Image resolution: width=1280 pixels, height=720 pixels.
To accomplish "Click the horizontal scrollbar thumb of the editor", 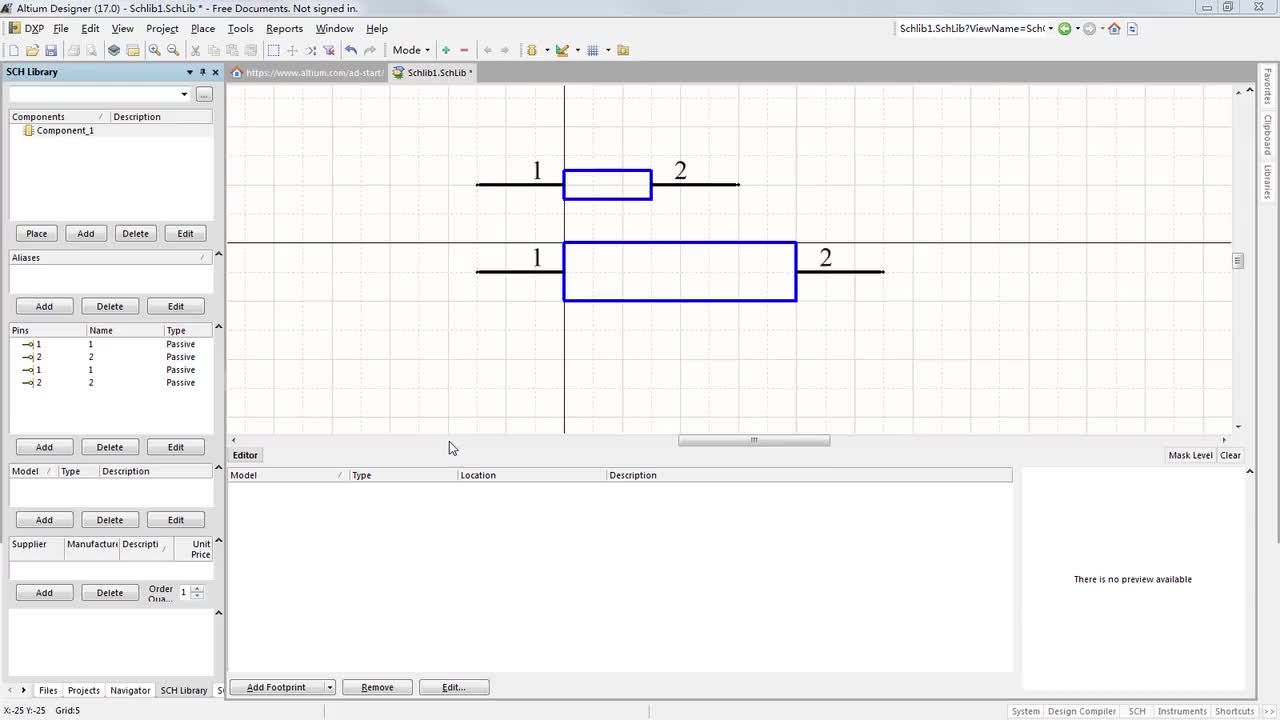I will coord(754,440).
